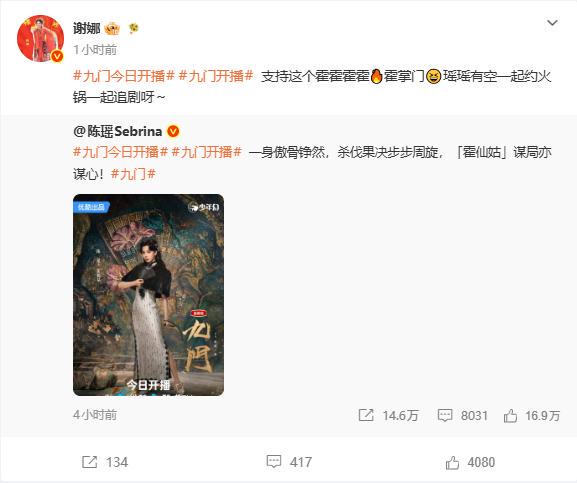The image size is (577, 483).
Task: Open the 1小时前 timestamp link
Action: pos(95,50)
